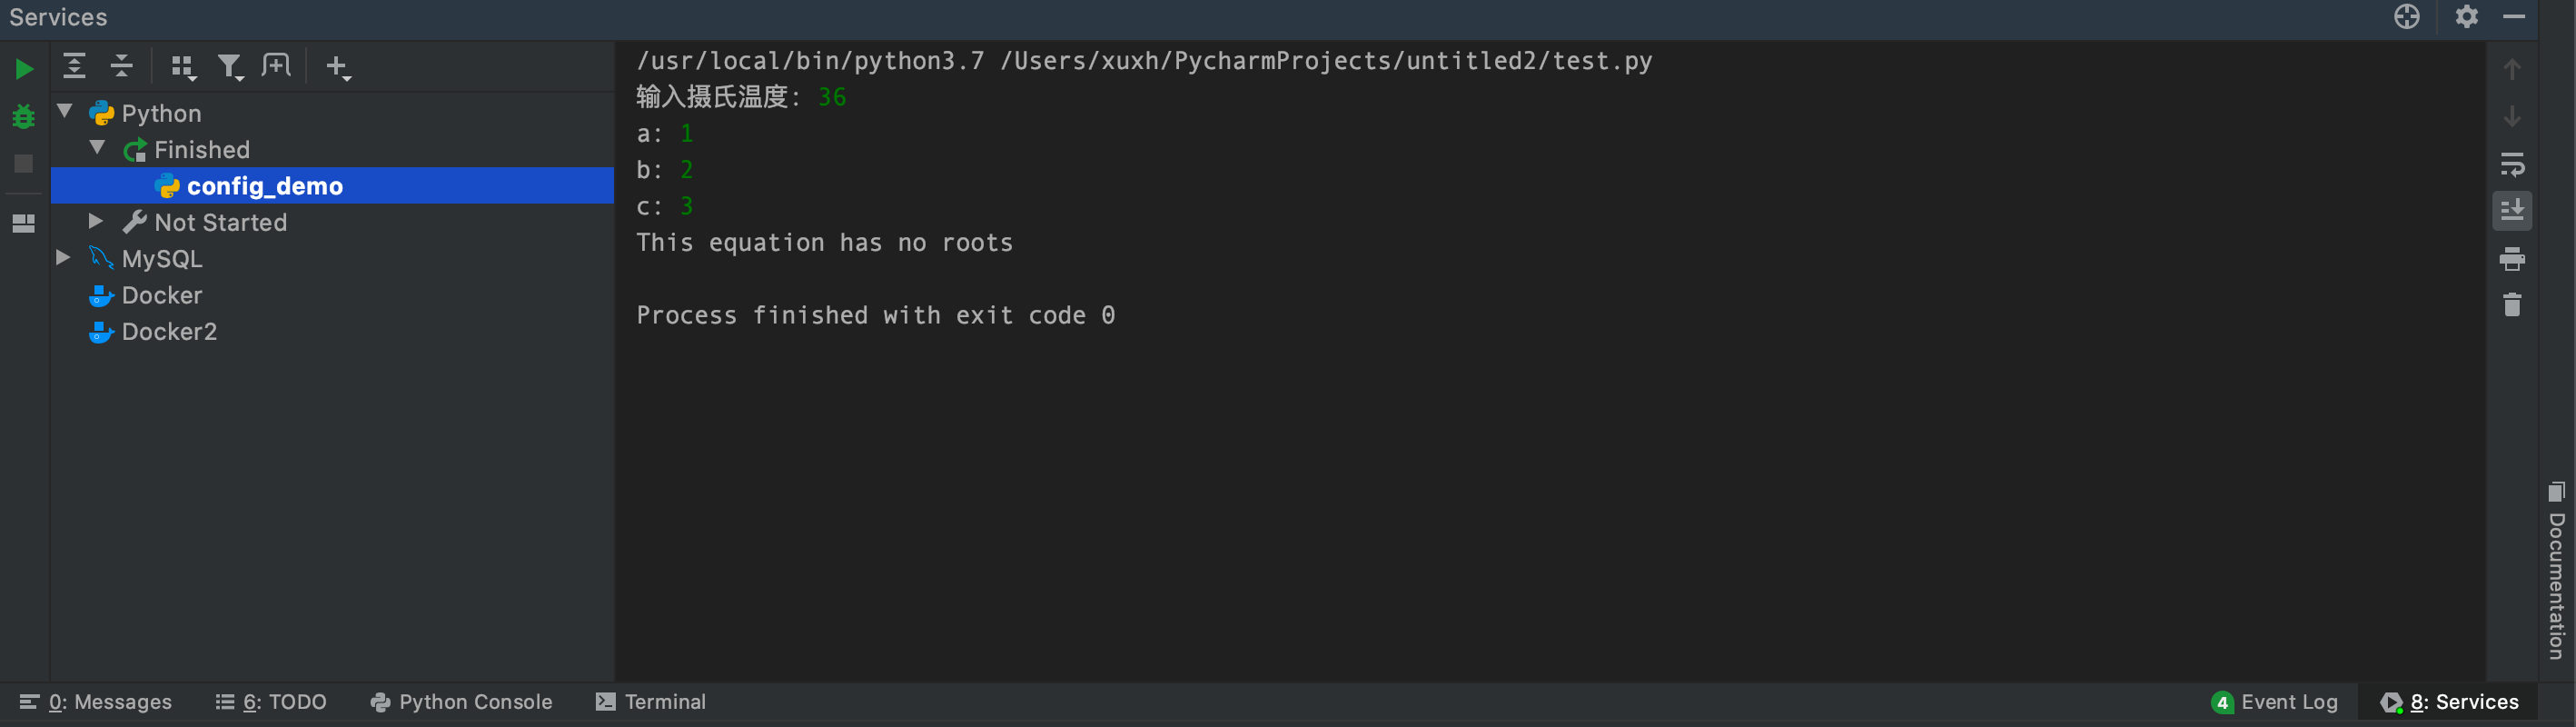Open Services panel settings gear
This screenshot has height=727, width=2576.
tap(2467, 17)
